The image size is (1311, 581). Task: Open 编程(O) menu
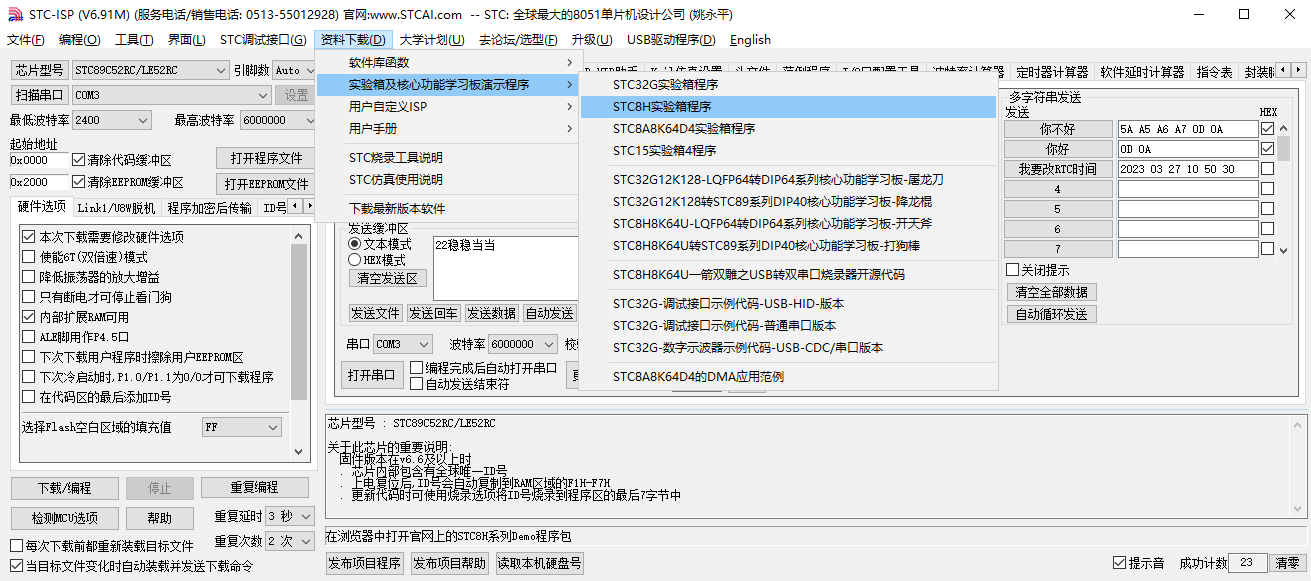(x=80, y=40)
